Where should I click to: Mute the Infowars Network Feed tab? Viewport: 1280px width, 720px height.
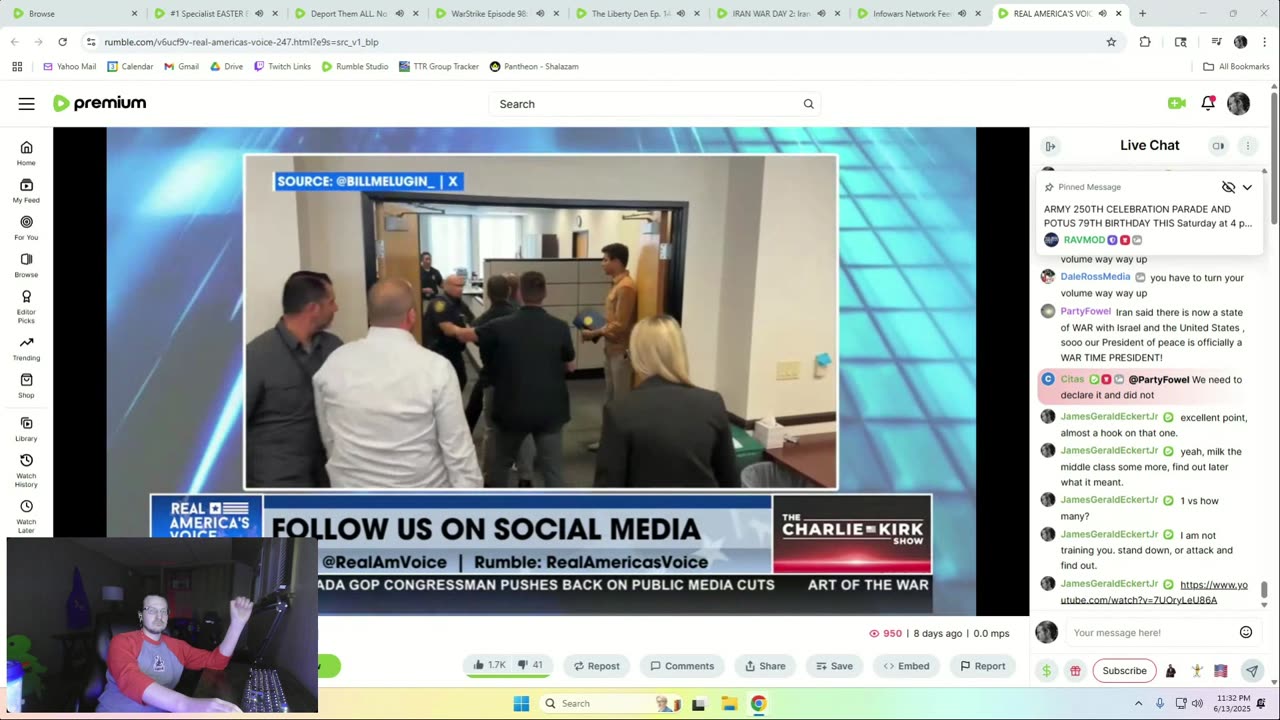962,14
